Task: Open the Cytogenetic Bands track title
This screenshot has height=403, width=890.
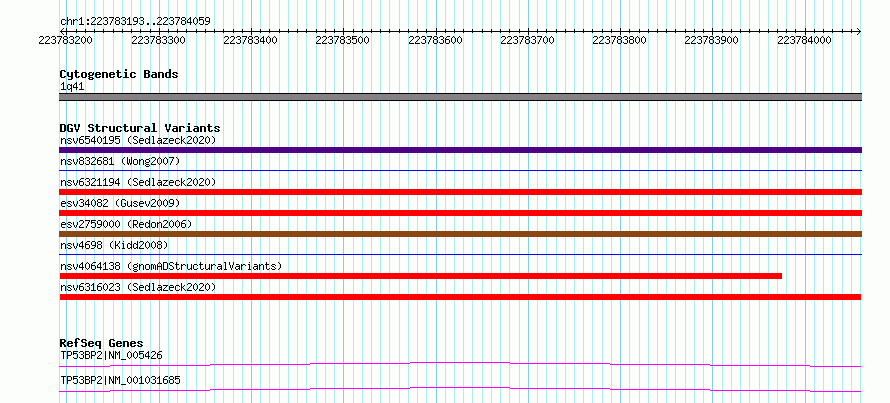Action: [x=119, y=74]
